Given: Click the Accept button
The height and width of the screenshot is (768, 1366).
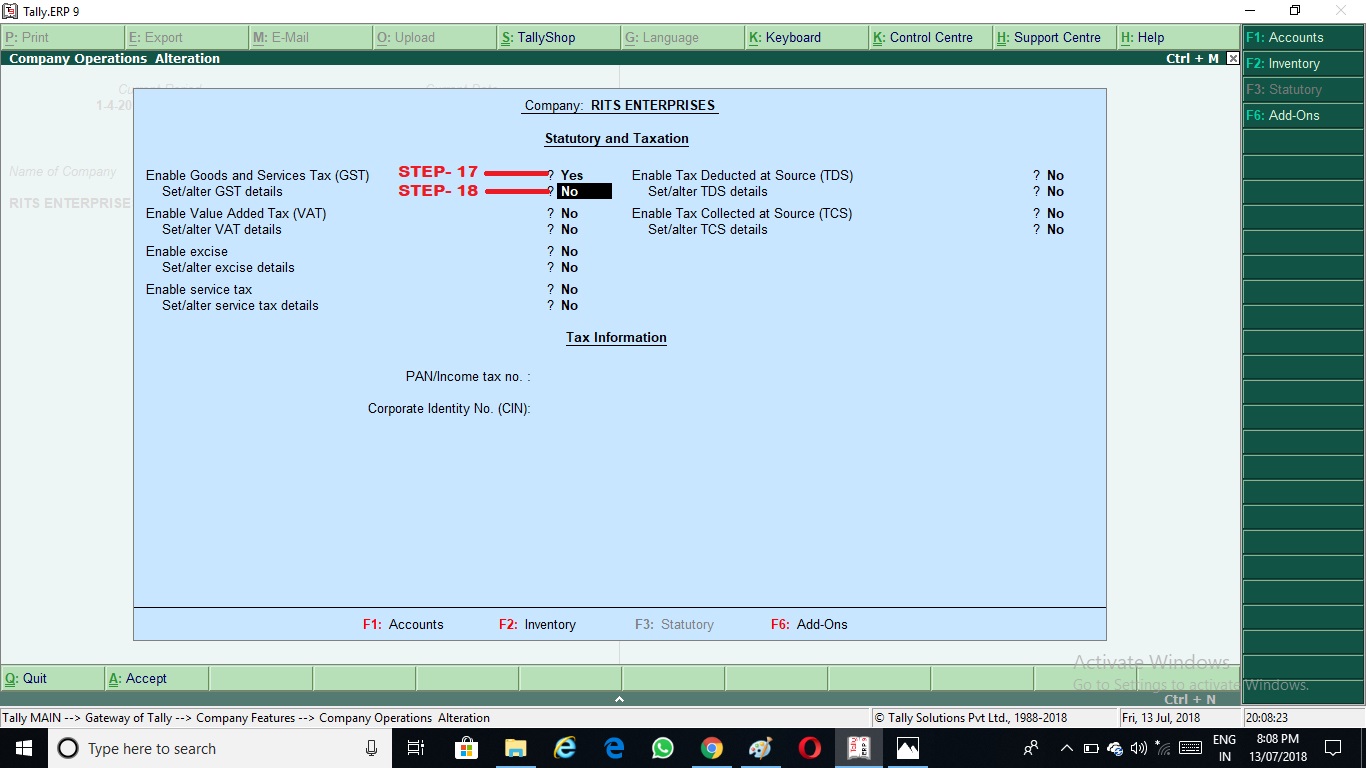Looking at the screenshot, I should tap(156, 678).
